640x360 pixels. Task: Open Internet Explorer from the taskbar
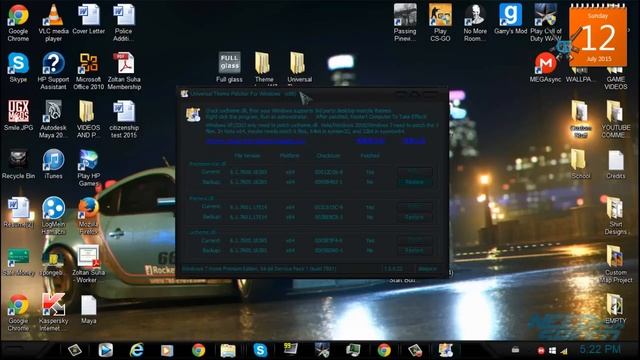tap(136, 350)
